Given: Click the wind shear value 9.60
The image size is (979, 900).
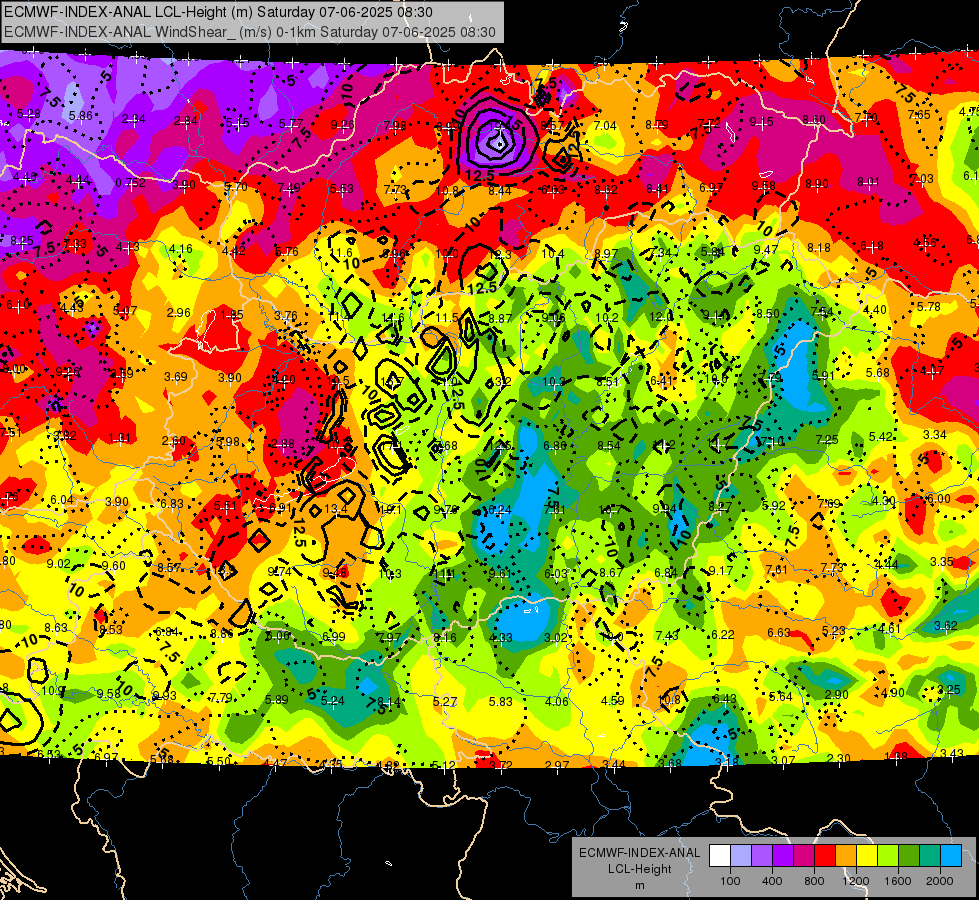Looking at the screenshot, I should 114,566.
